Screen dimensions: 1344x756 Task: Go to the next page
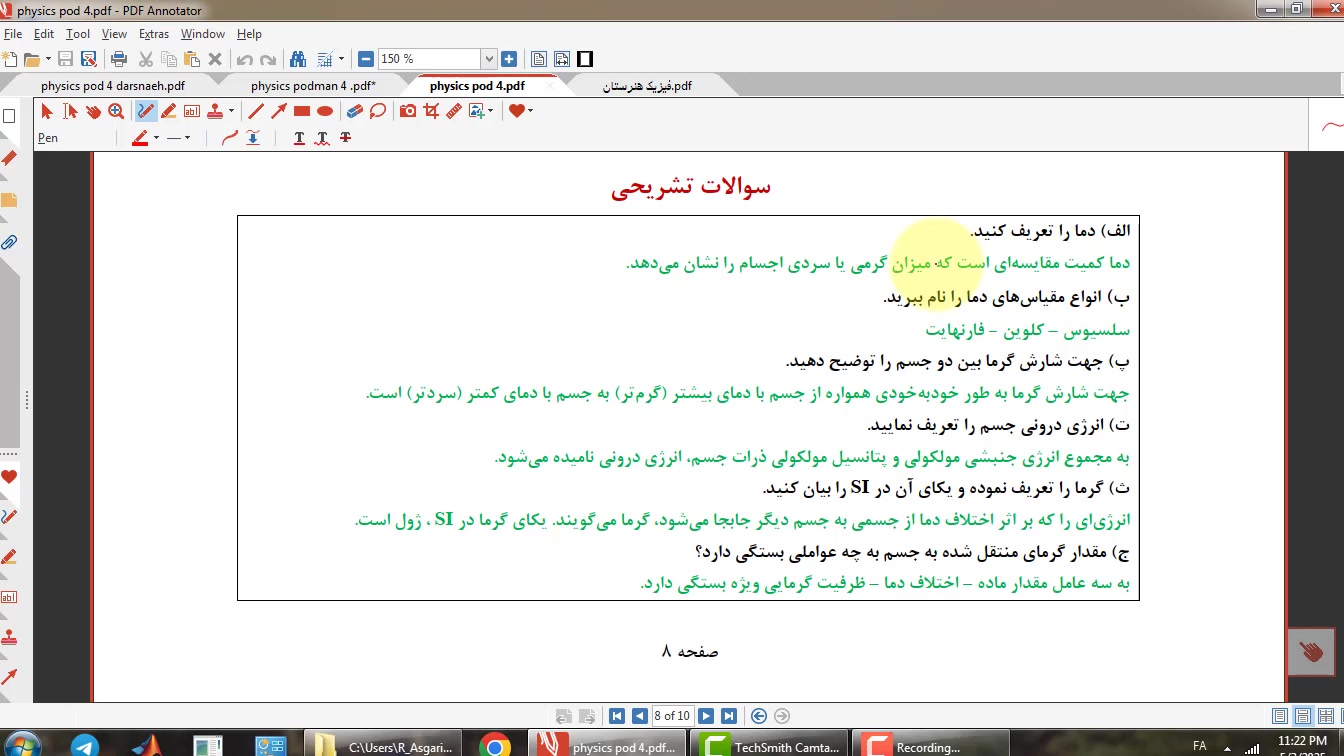[x=706, y=716]
